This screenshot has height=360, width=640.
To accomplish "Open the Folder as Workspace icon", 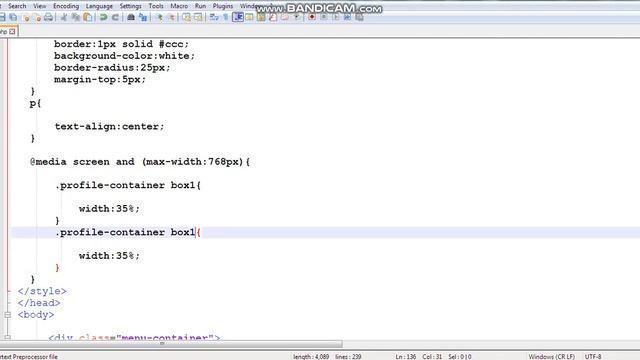I will pyautogui.click(x=284, y=17).
